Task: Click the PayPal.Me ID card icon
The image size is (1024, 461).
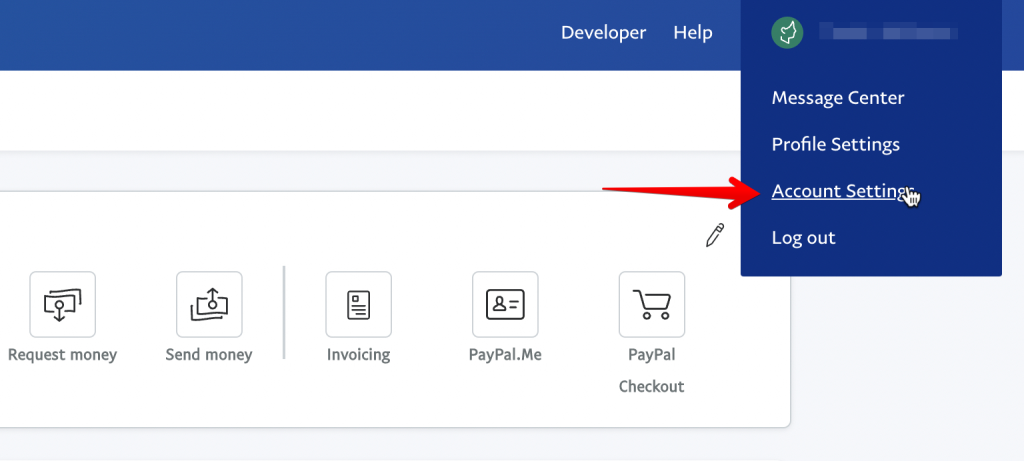Action: tap(505, 304)
